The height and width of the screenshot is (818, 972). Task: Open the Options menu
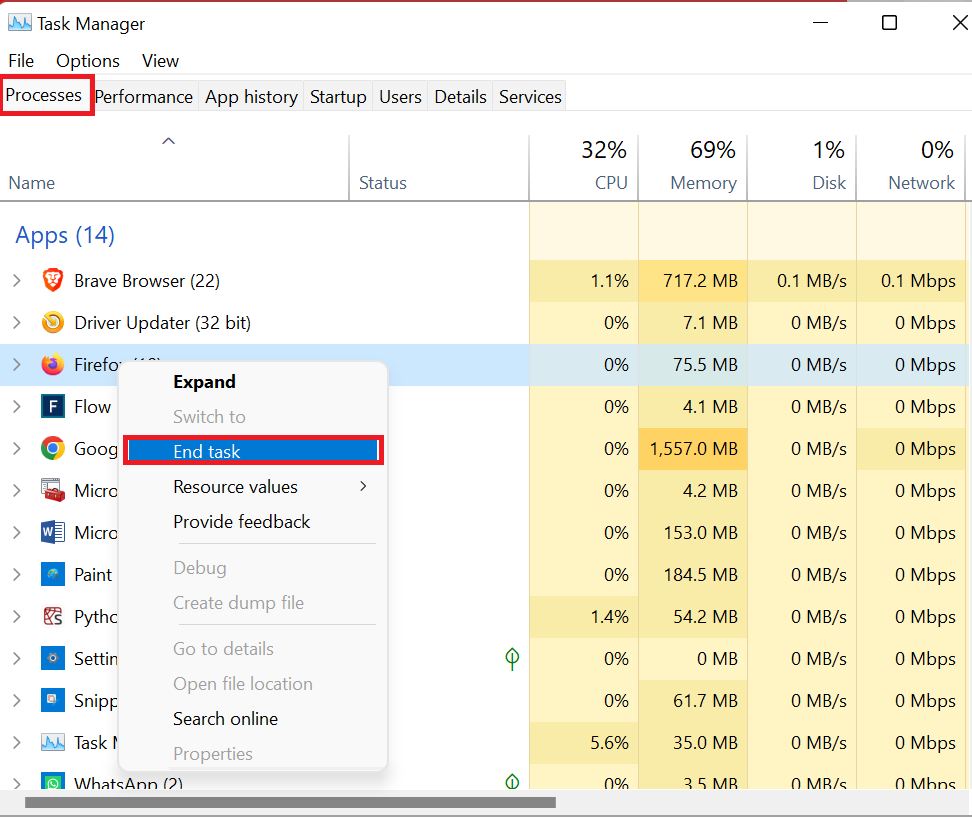pyautogui.click(x=88, y=61)
